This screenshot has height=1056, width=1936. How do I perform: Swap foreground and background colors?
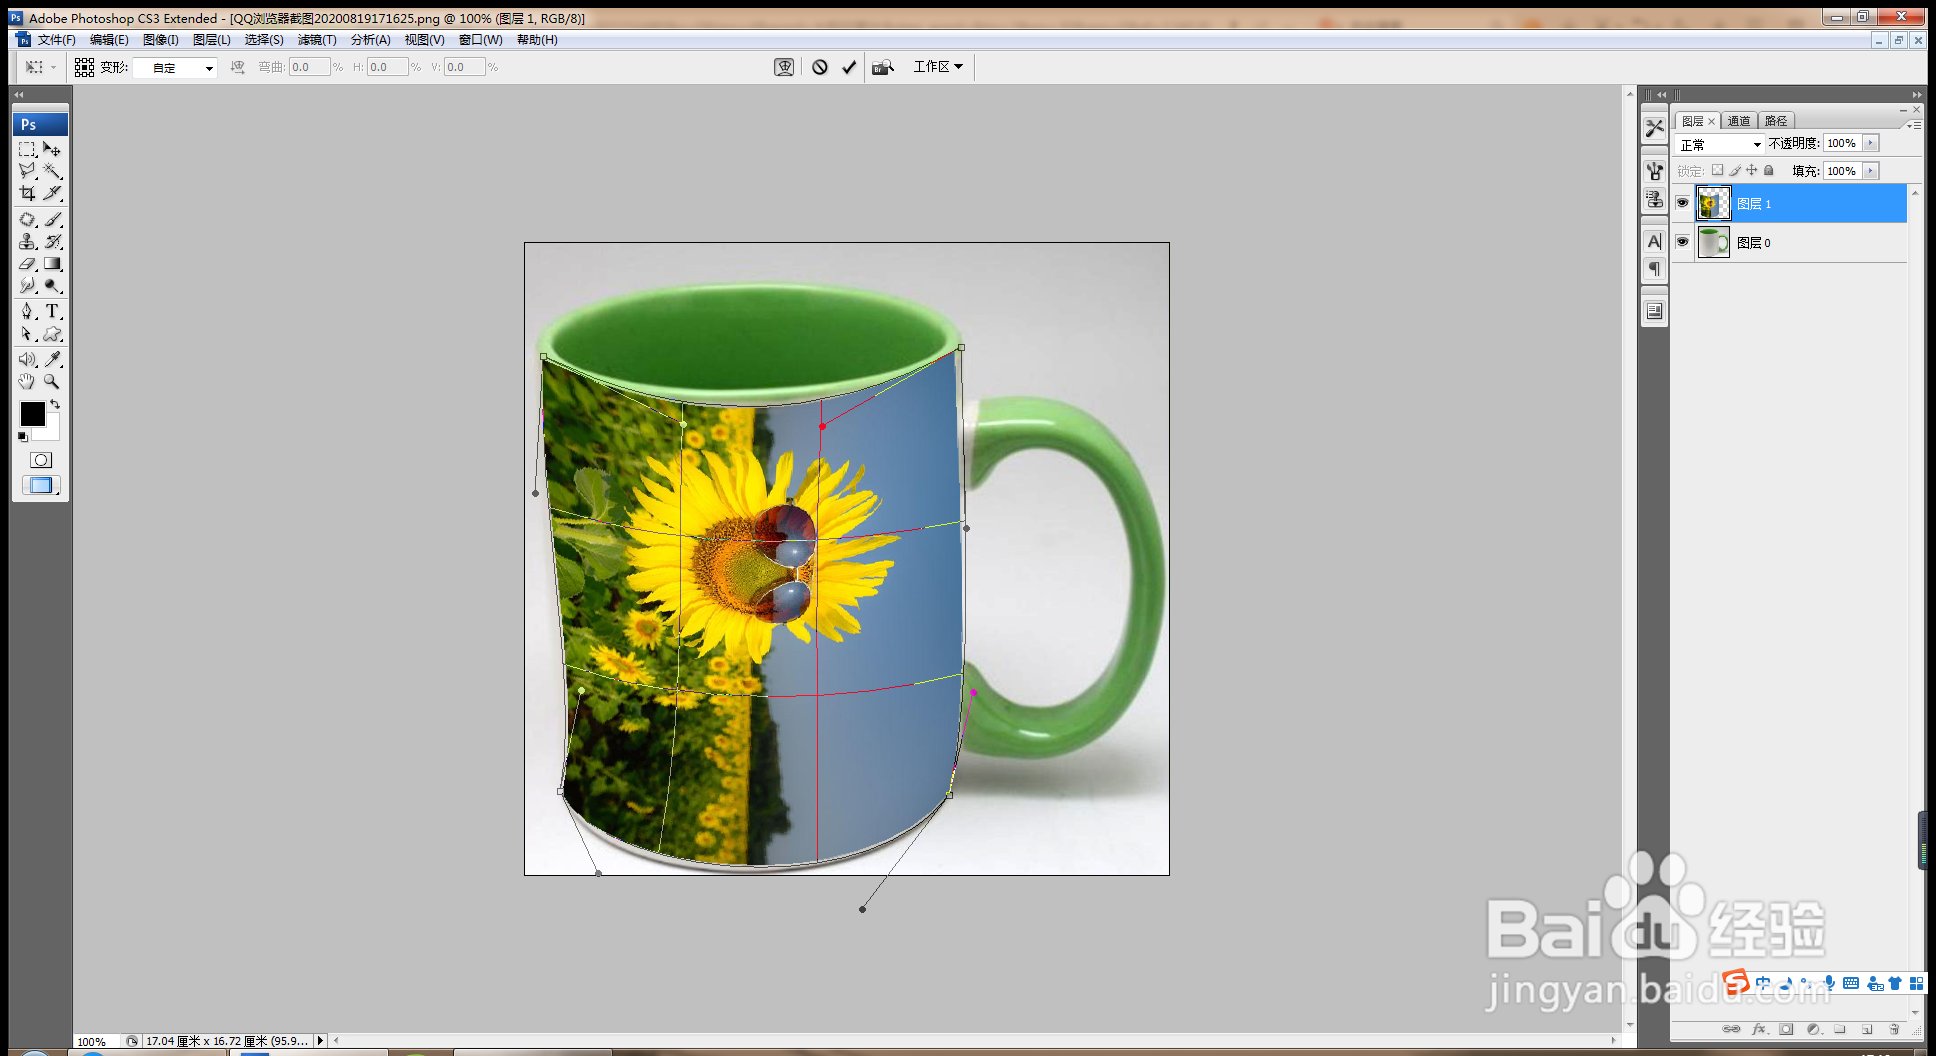(x=55, y=405)
